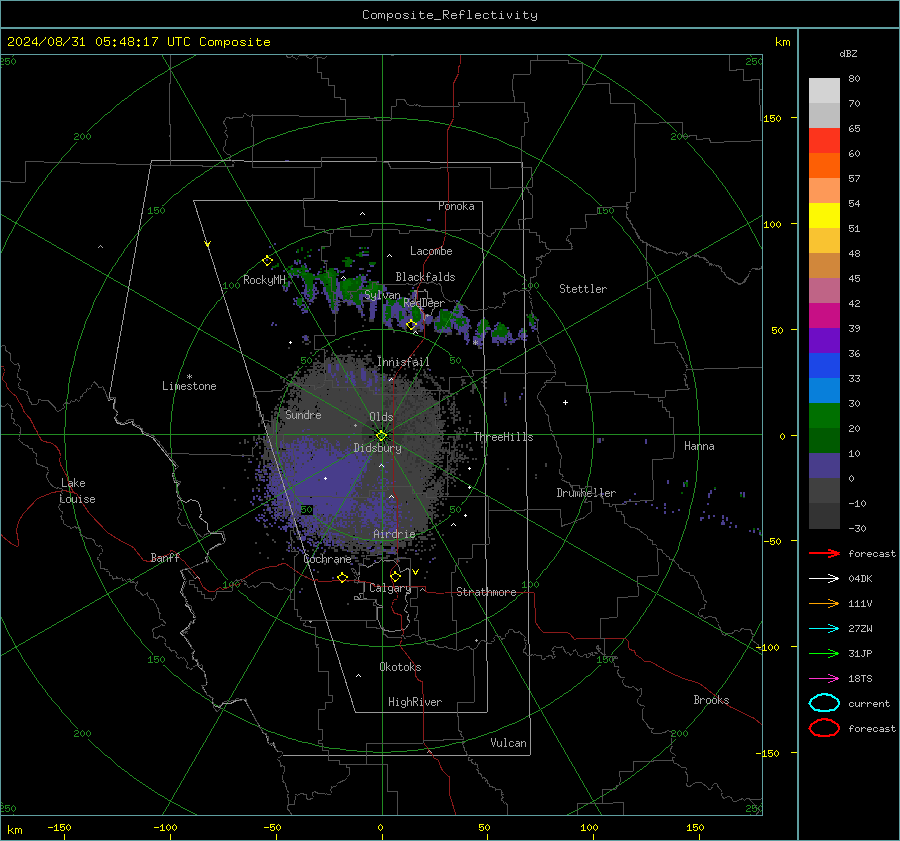Click the cyan 'current' ellipse legend icon

pos(824,703)
